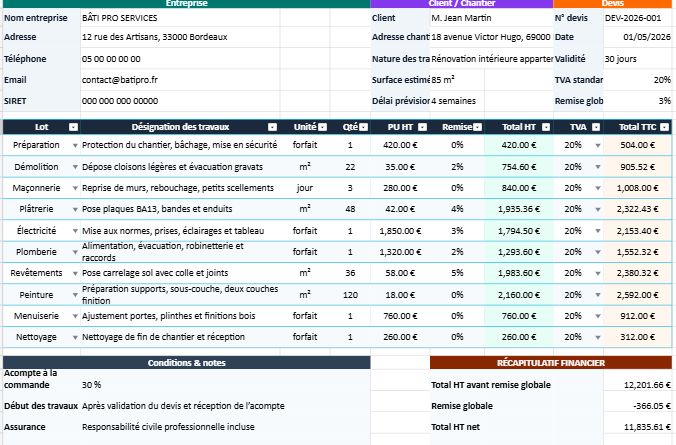This screenshot has width=676, height=445.
Task: Open the Total HT column filter
Action: [546, 127]
